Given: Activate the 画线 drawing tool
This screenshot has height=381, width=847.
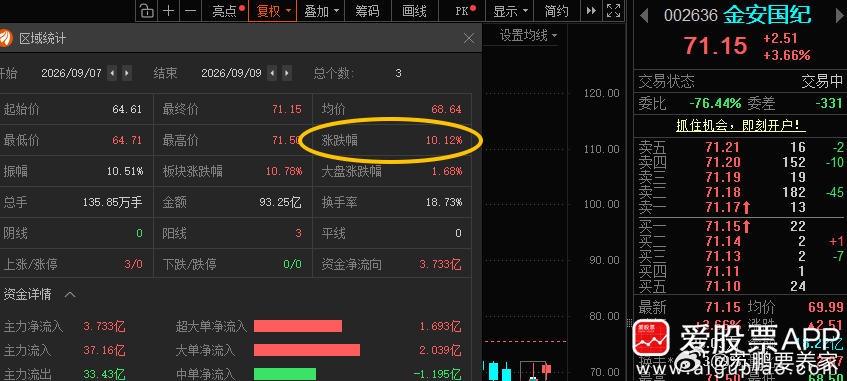Looking at the screenshot, I should pyautogui.click(x=414, y=11).
